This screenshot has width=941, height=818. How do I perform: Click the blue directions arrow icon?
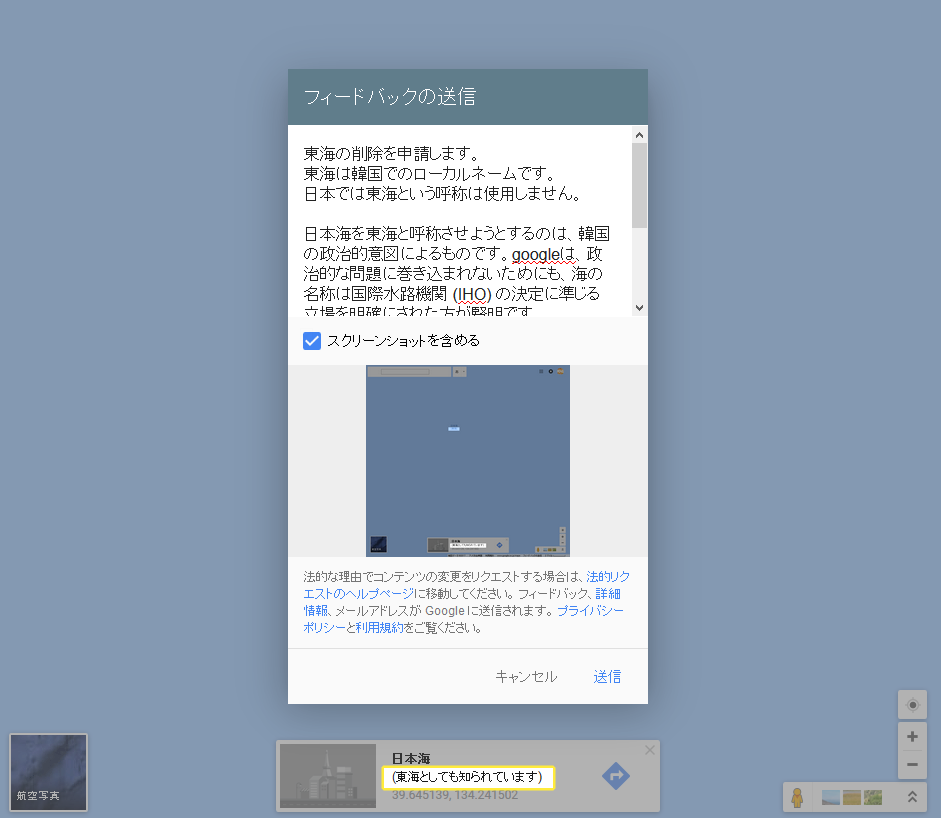point(616,776)
